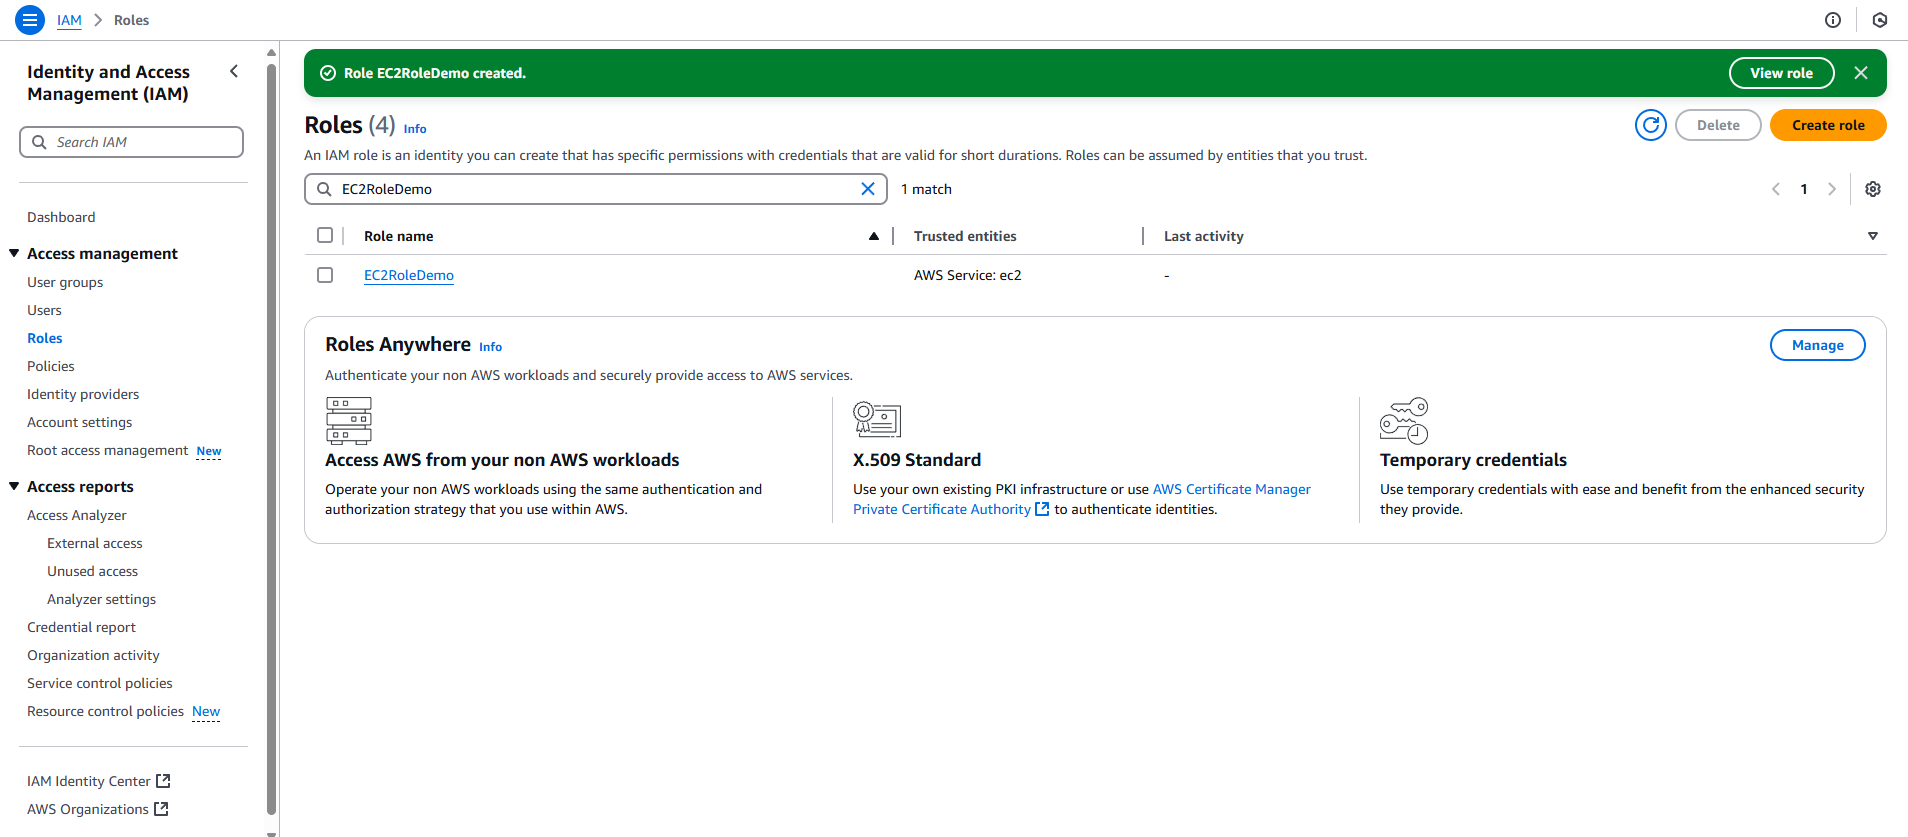Open the EC2RoleDemo role link
Viewport: 1908px width, 837px height.
[408, 275]
